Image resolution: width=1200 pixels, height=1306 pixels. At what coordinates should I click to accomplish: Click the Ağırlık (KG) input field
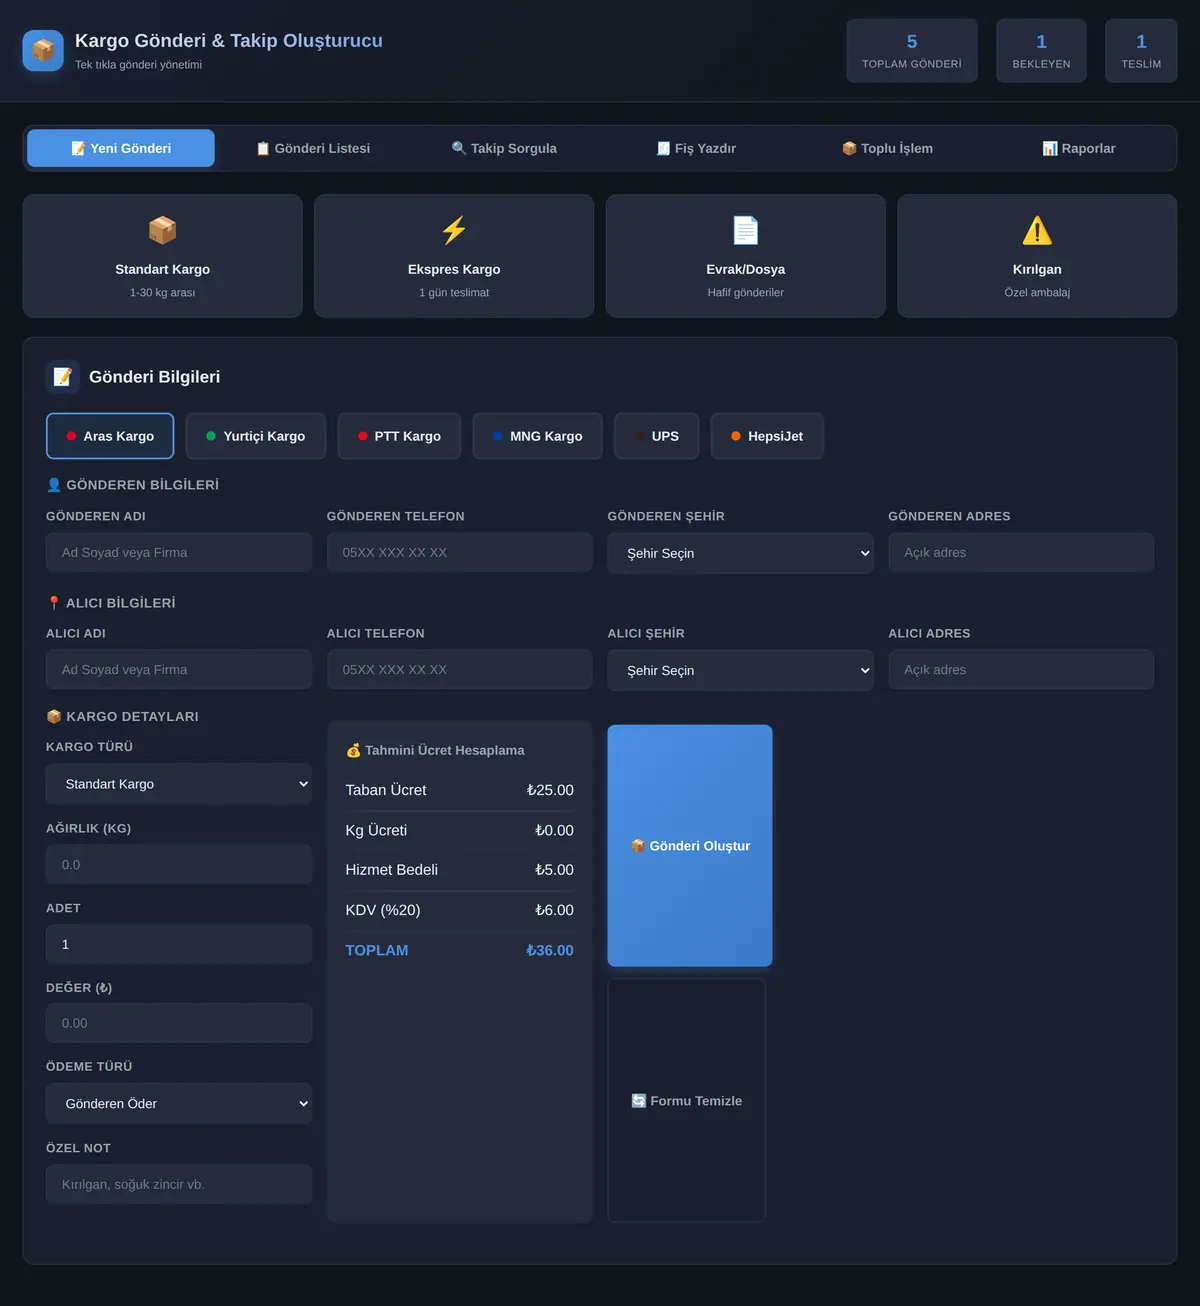(x=179, y=864)
